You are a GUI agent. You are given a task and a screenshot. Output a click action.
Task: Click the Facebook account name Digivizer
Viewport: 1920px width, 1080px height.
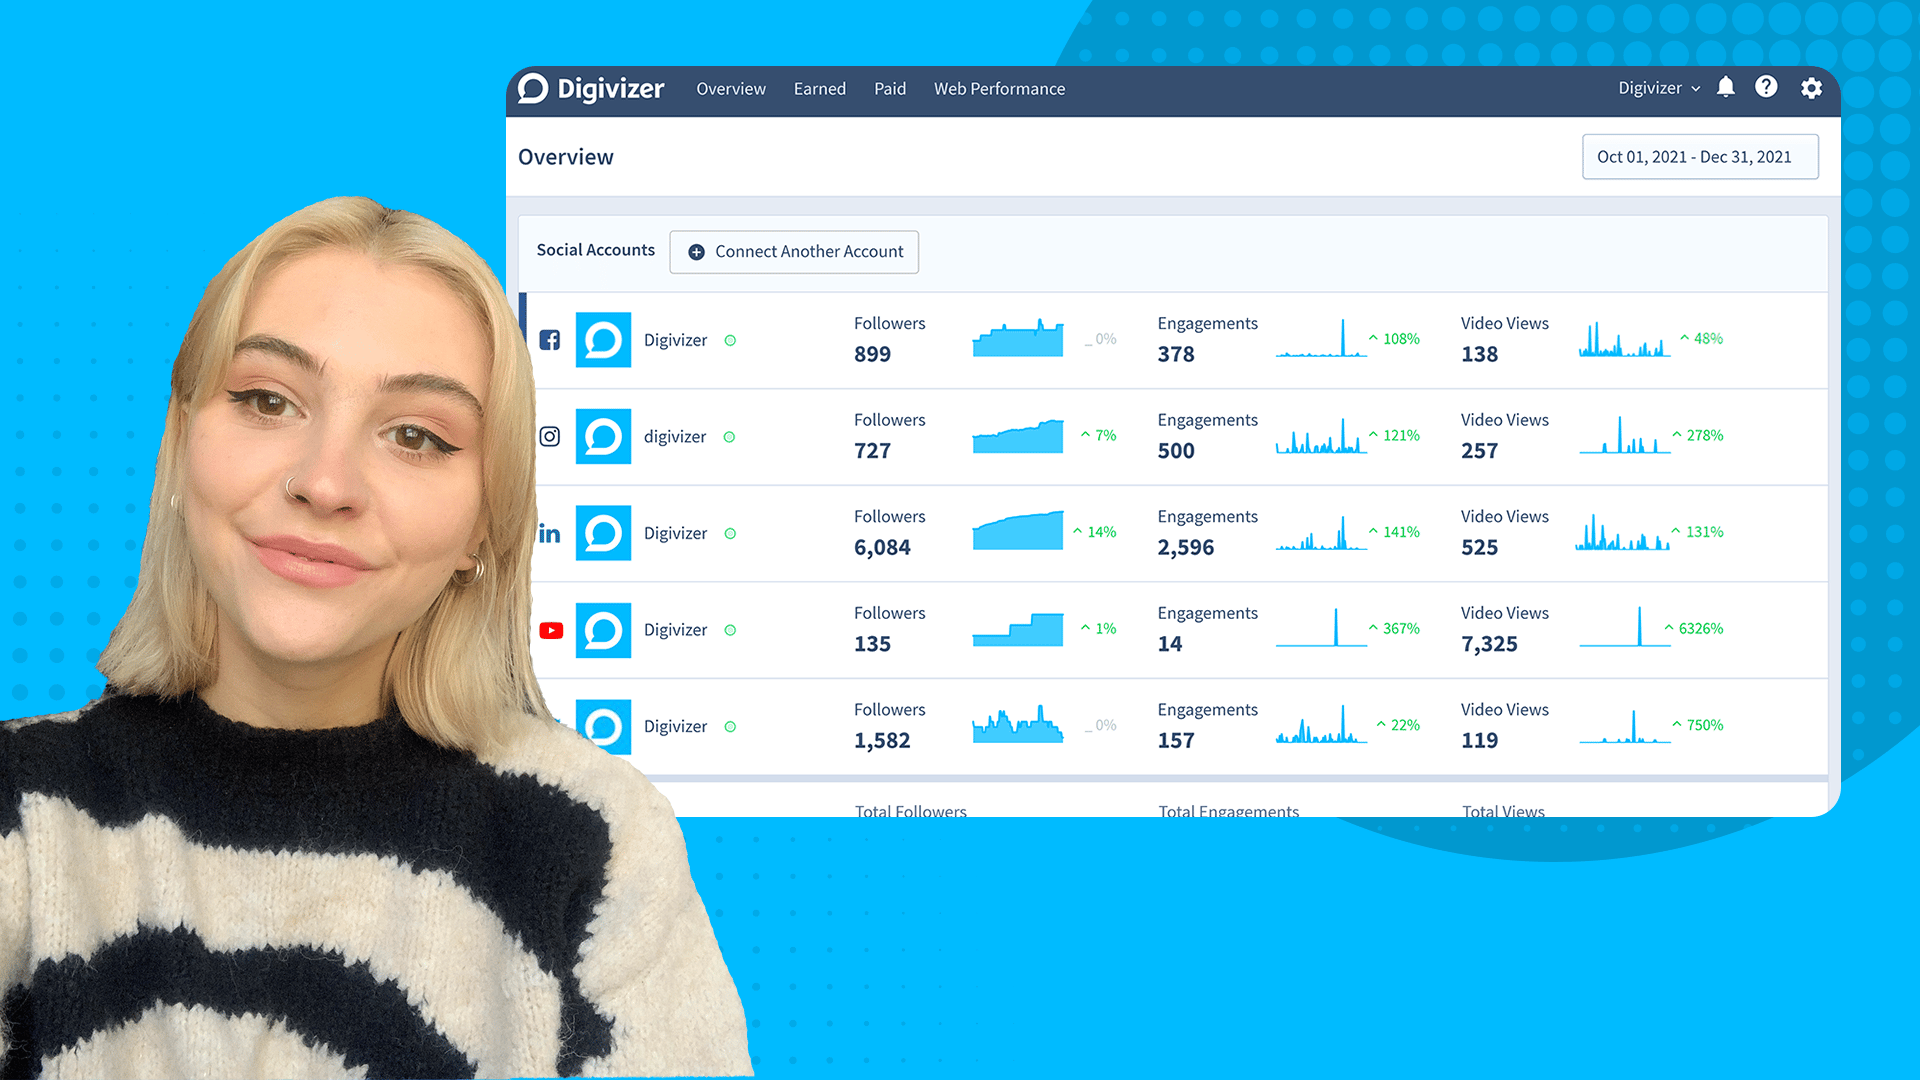coord(675,340)
